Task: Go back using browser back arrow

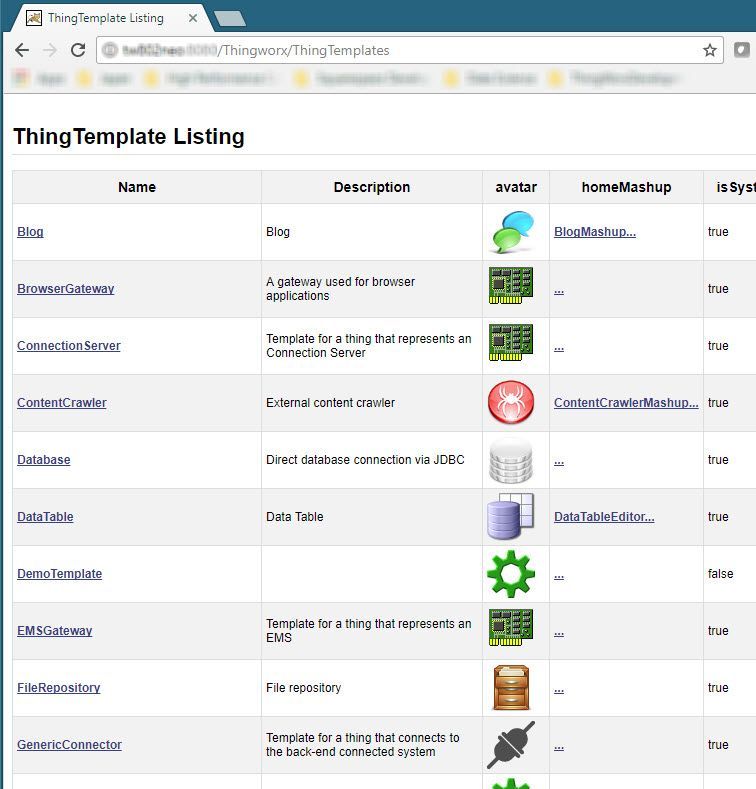Action: tap(22, 50)
